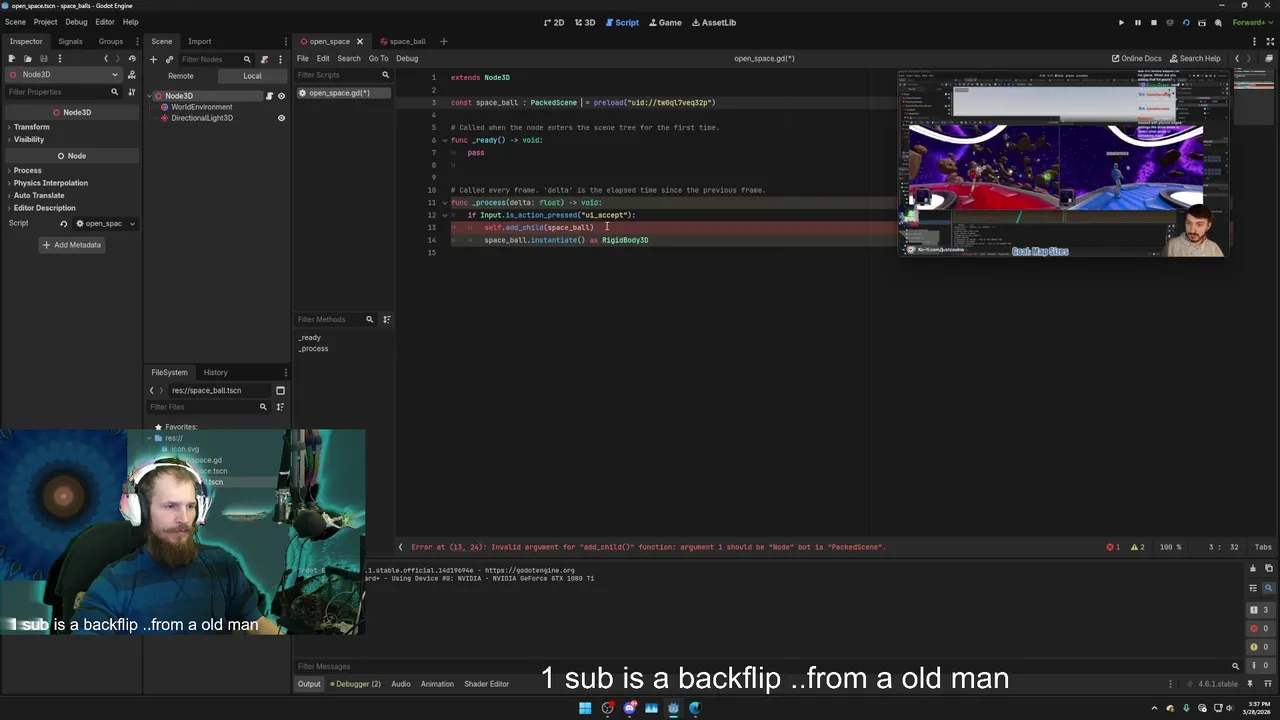The width and height of the screenshot is (1280, 720).
Task: Click the Search Help button
Action: click(x=1195, y=58)
